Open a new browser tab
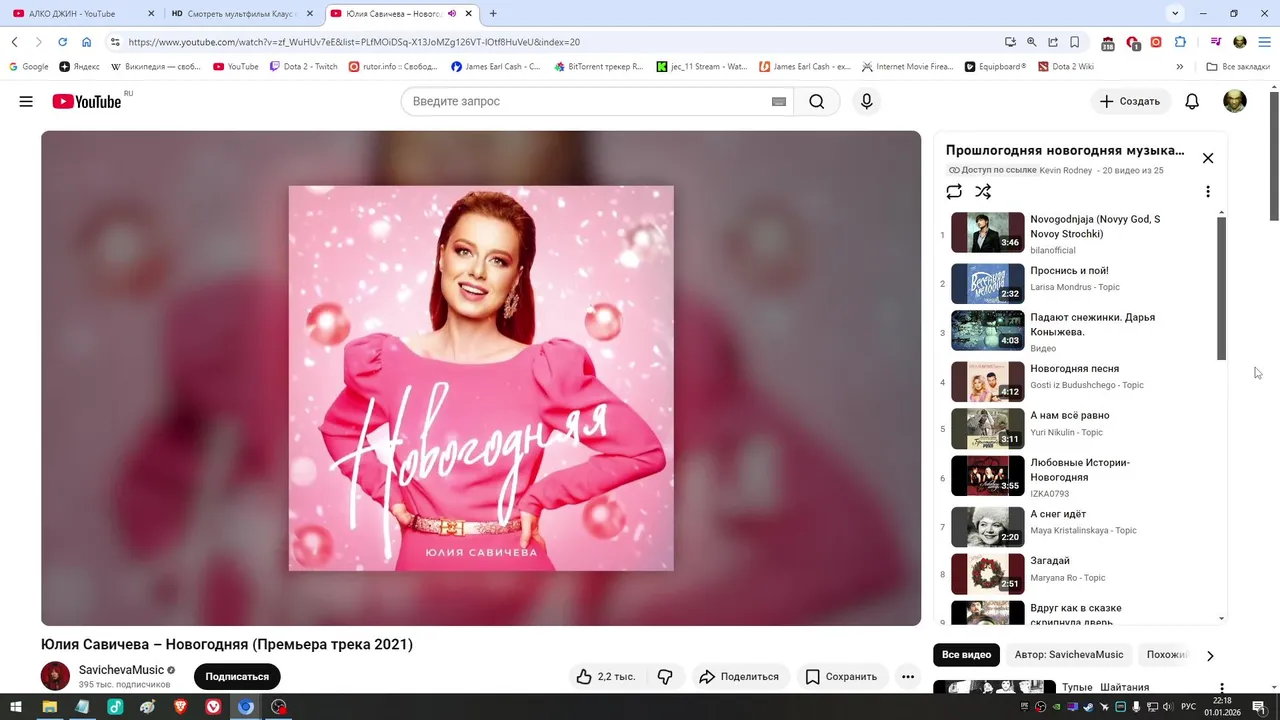The image size is (1280, 720). (493, 14)
